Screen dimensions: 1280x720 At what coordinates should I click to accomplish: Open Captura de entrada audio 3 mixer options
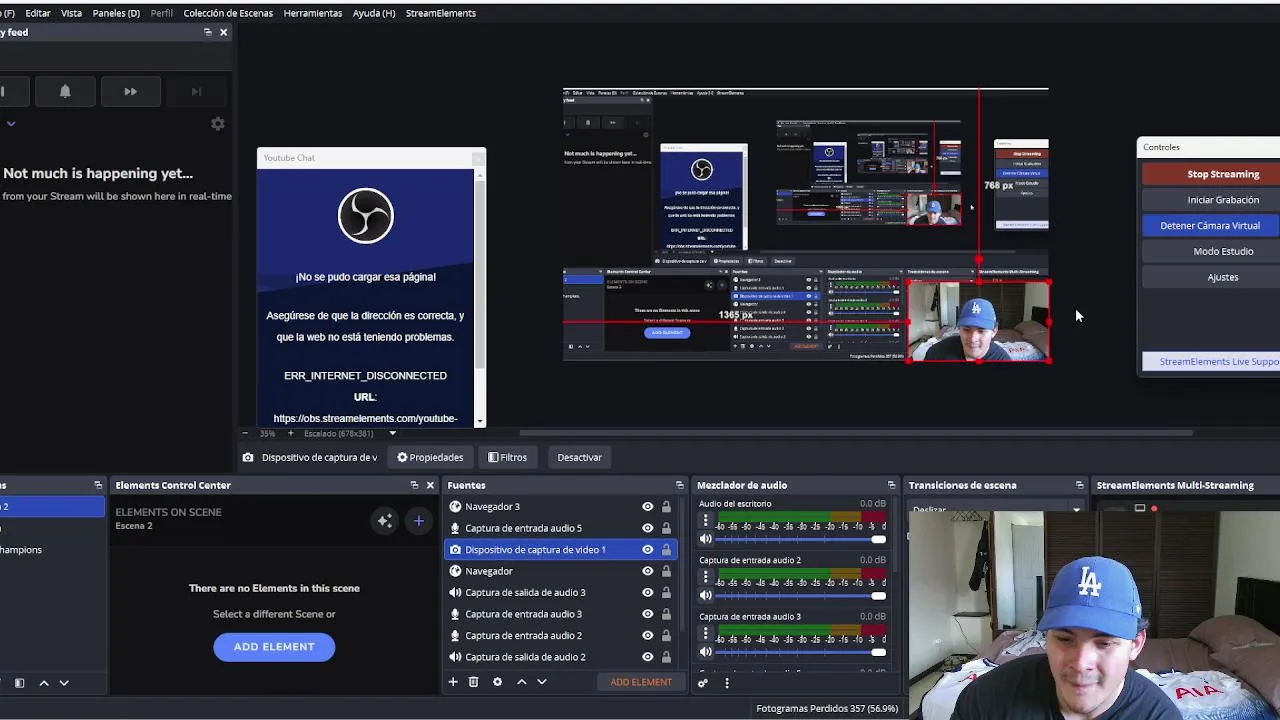click(705, 633)
